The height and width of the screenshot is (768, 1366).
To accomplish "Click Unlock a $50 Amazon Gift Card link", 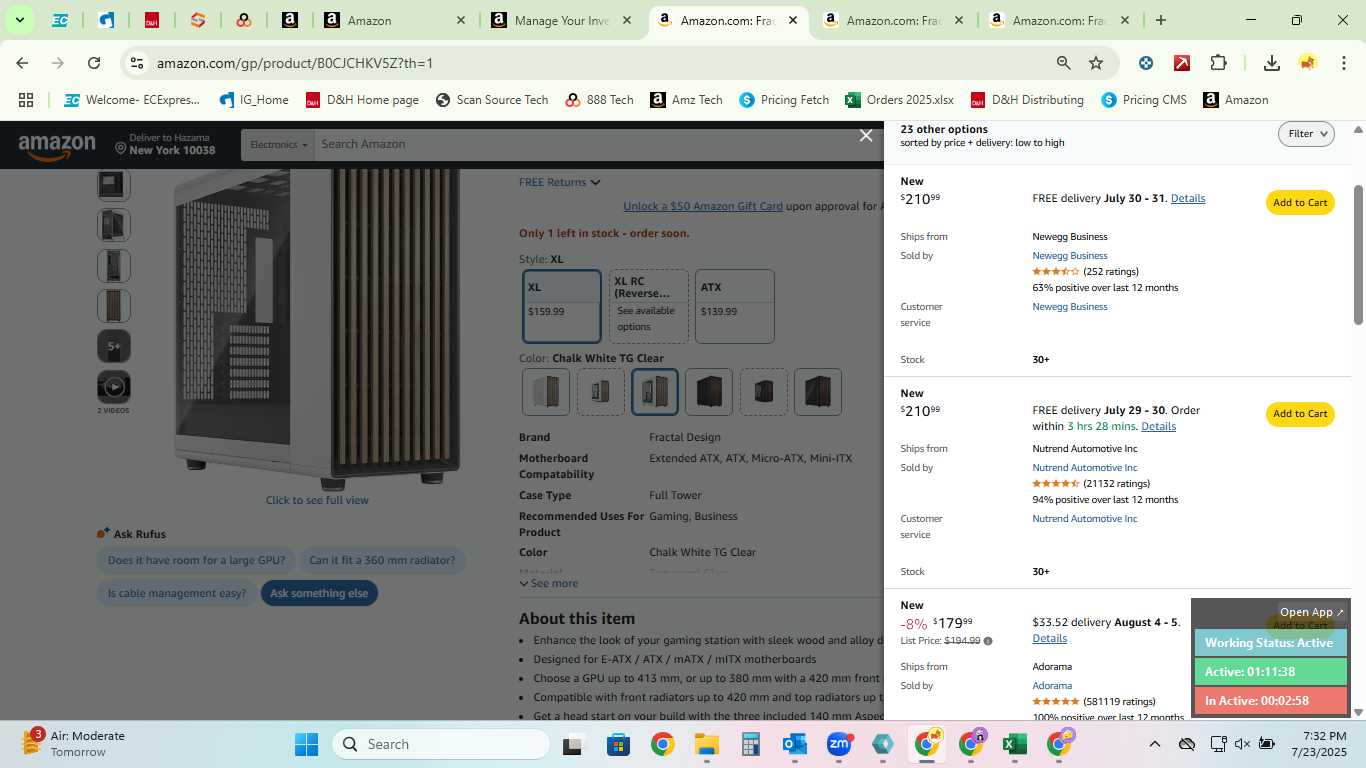I will click(x=703, y=206).
